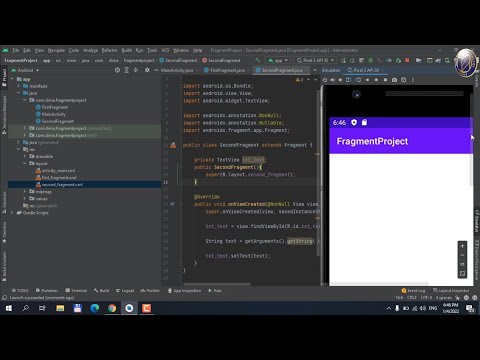The image size is (480, 360).
Task: Expand the mipmap folder
Action: pyautogui.click(x=25, y=192)
